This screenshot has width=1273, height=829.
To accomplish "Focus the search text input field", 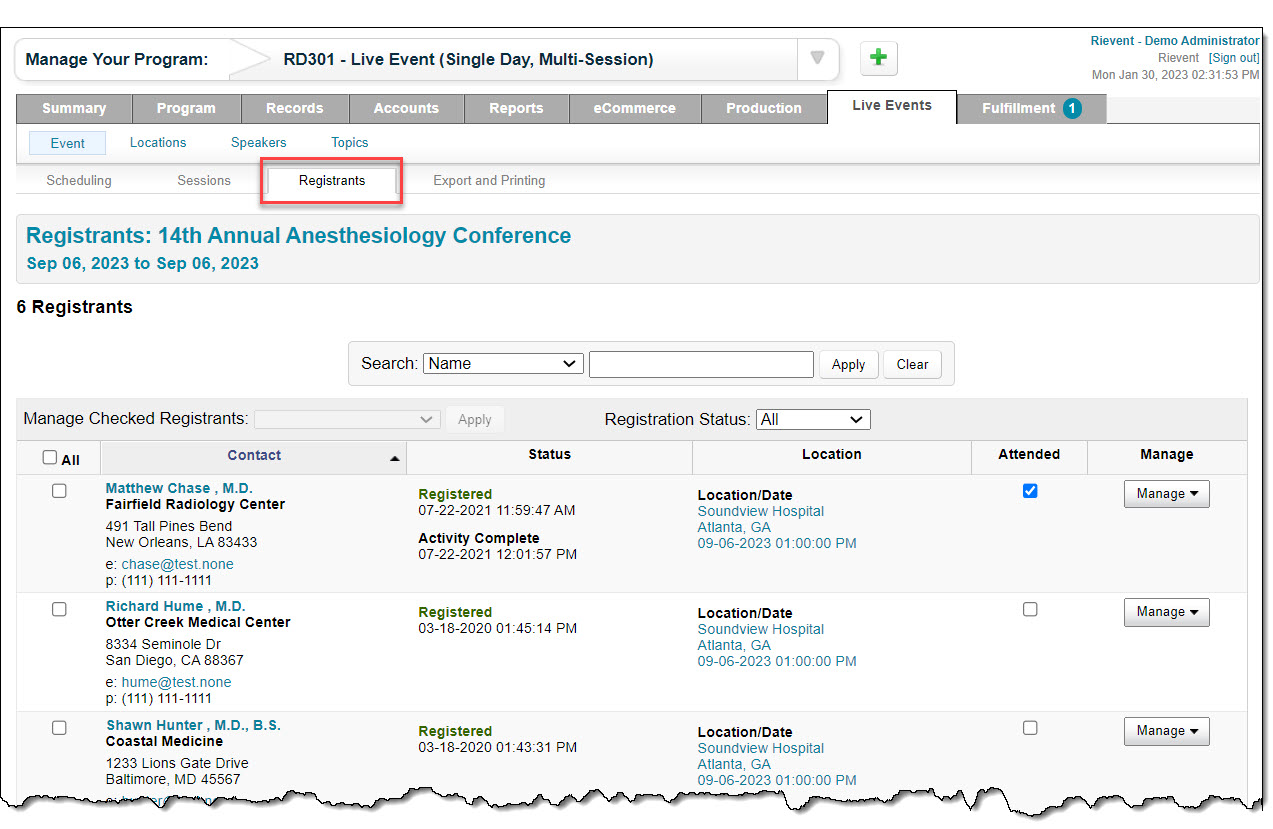I will click(701, 364).
